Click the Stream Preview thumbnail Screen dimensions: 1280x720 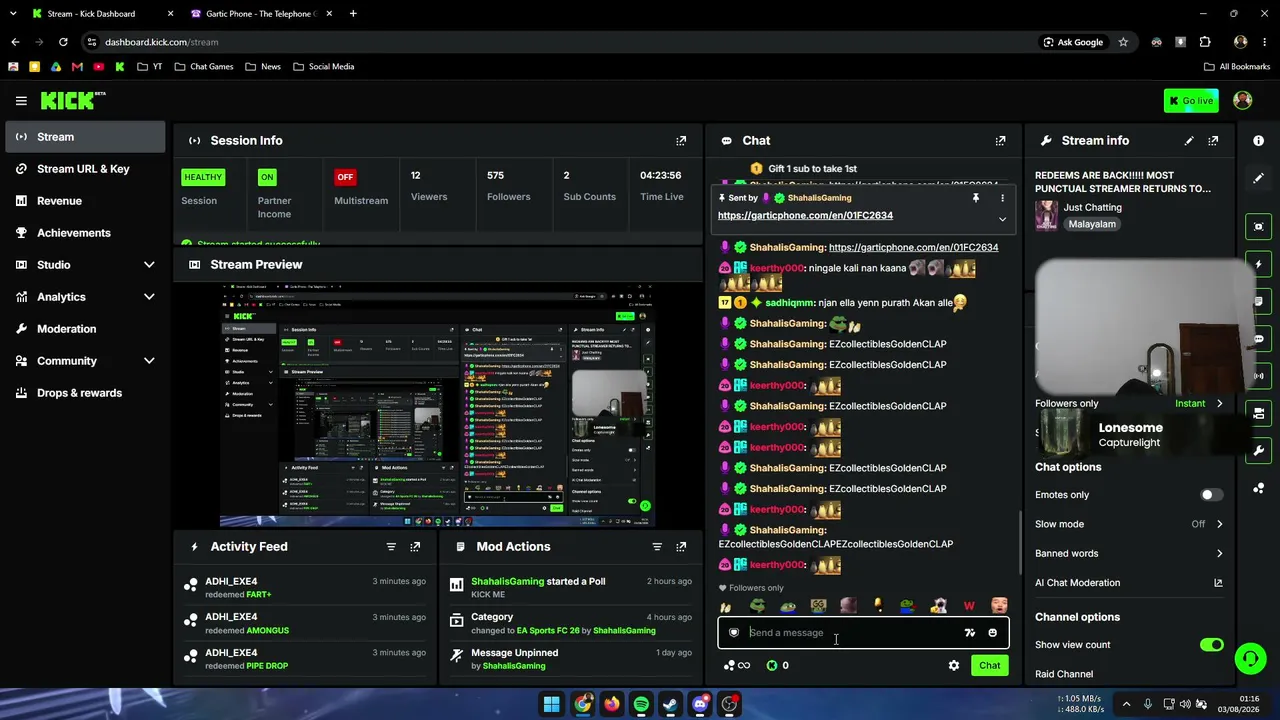tap(438, 404)
